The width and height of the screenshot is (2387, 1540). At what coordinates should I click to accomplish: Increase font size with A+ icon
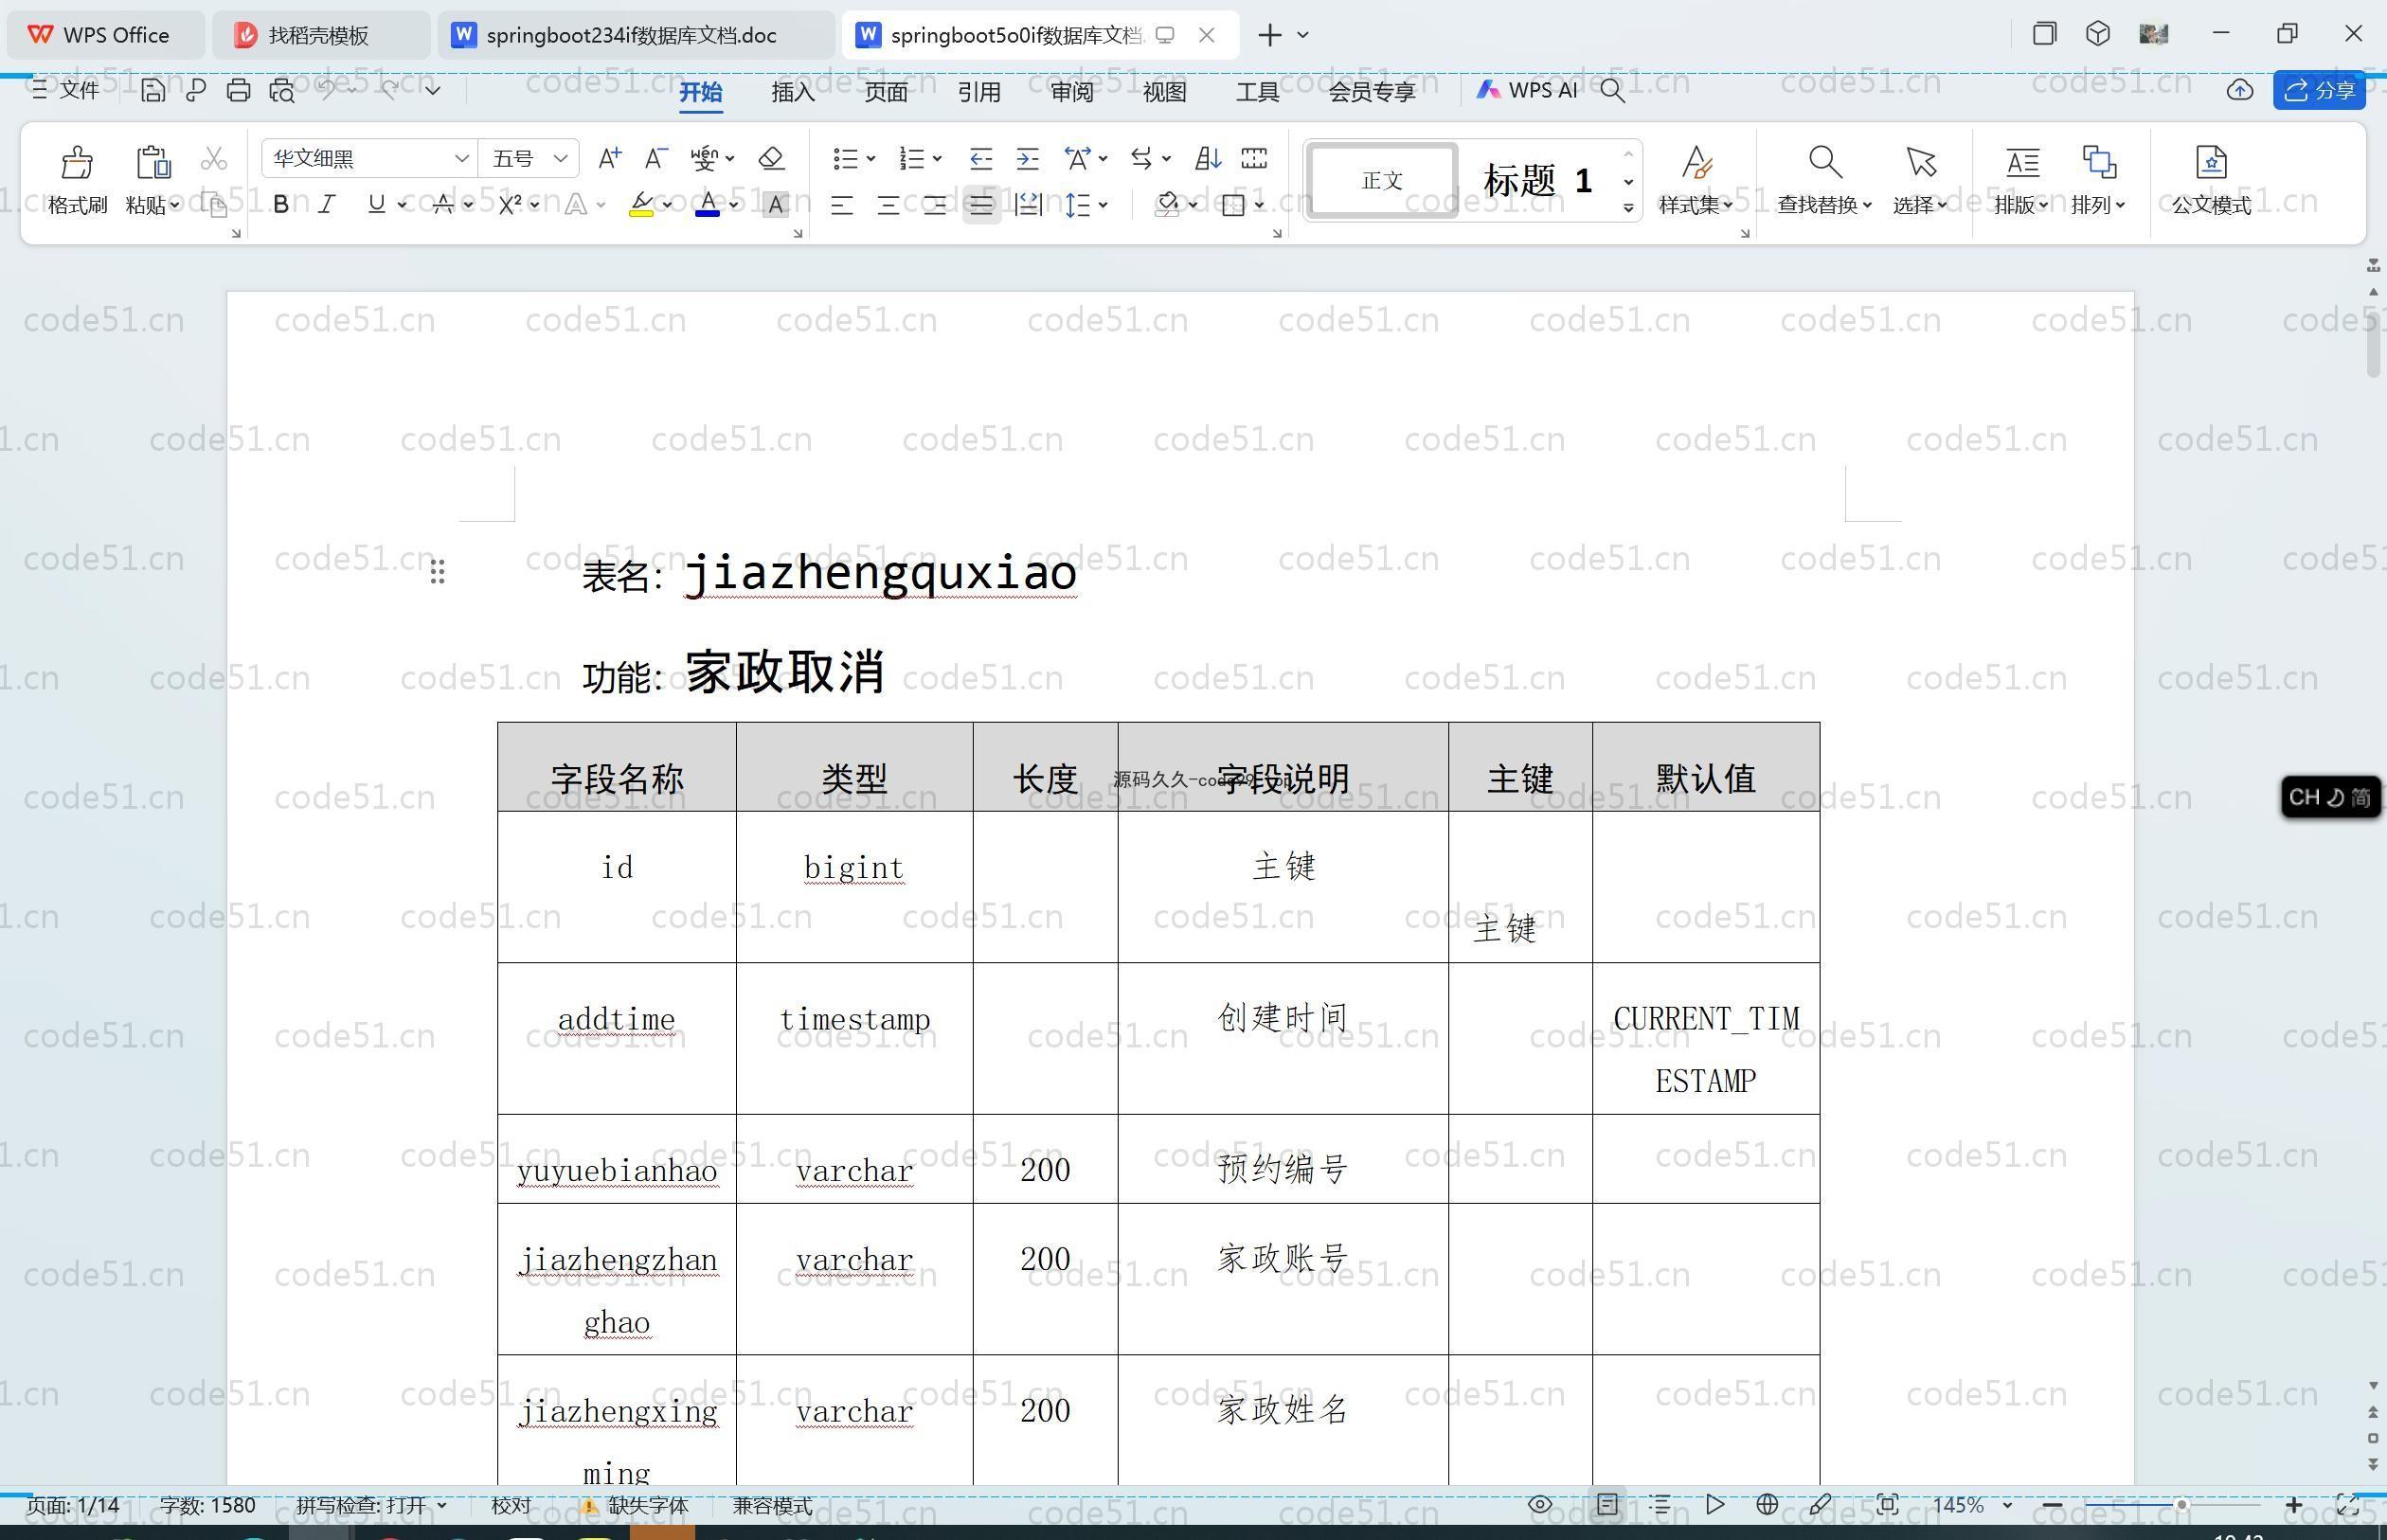pos(609,158)
